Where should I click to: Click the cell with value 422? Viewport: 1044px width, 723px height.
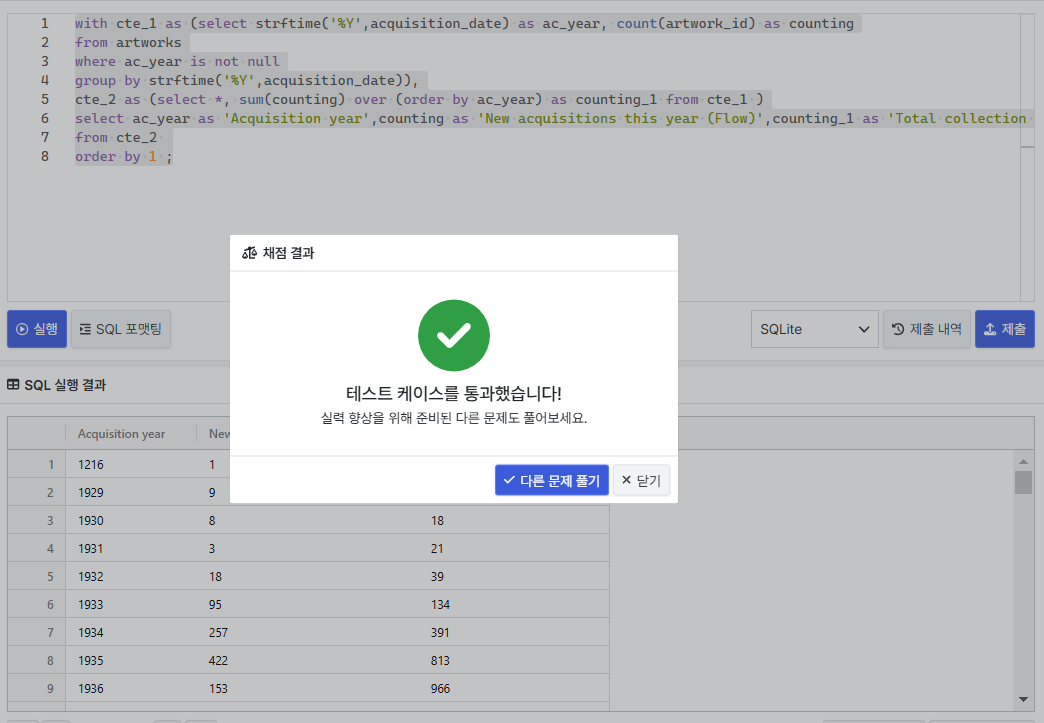click(308, 660)
